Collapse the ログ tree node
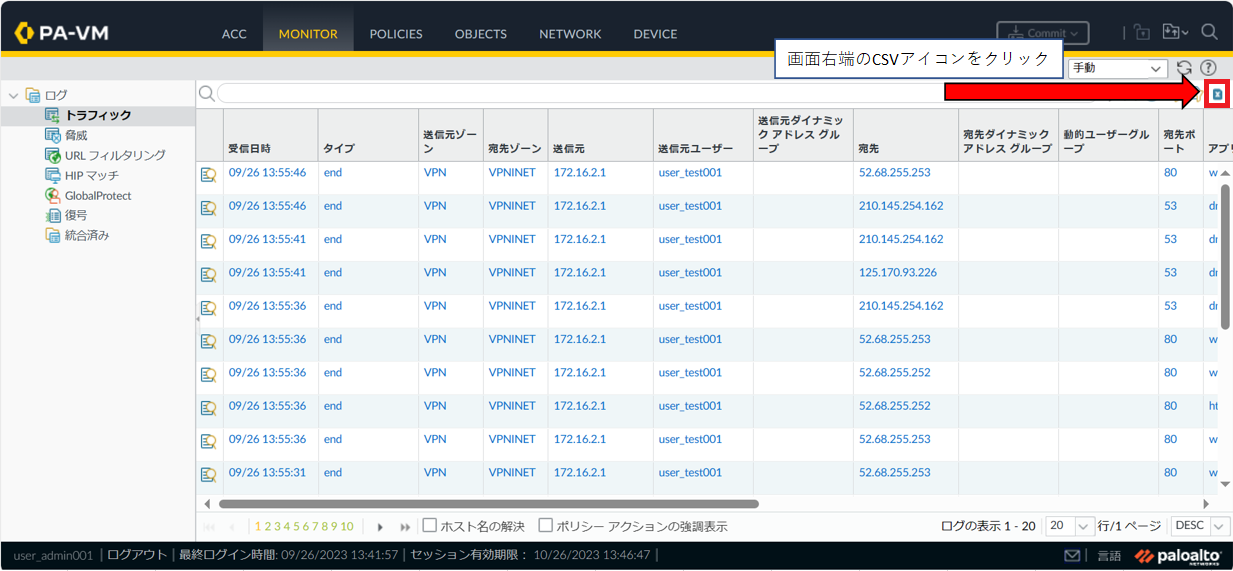 point(14,96)
